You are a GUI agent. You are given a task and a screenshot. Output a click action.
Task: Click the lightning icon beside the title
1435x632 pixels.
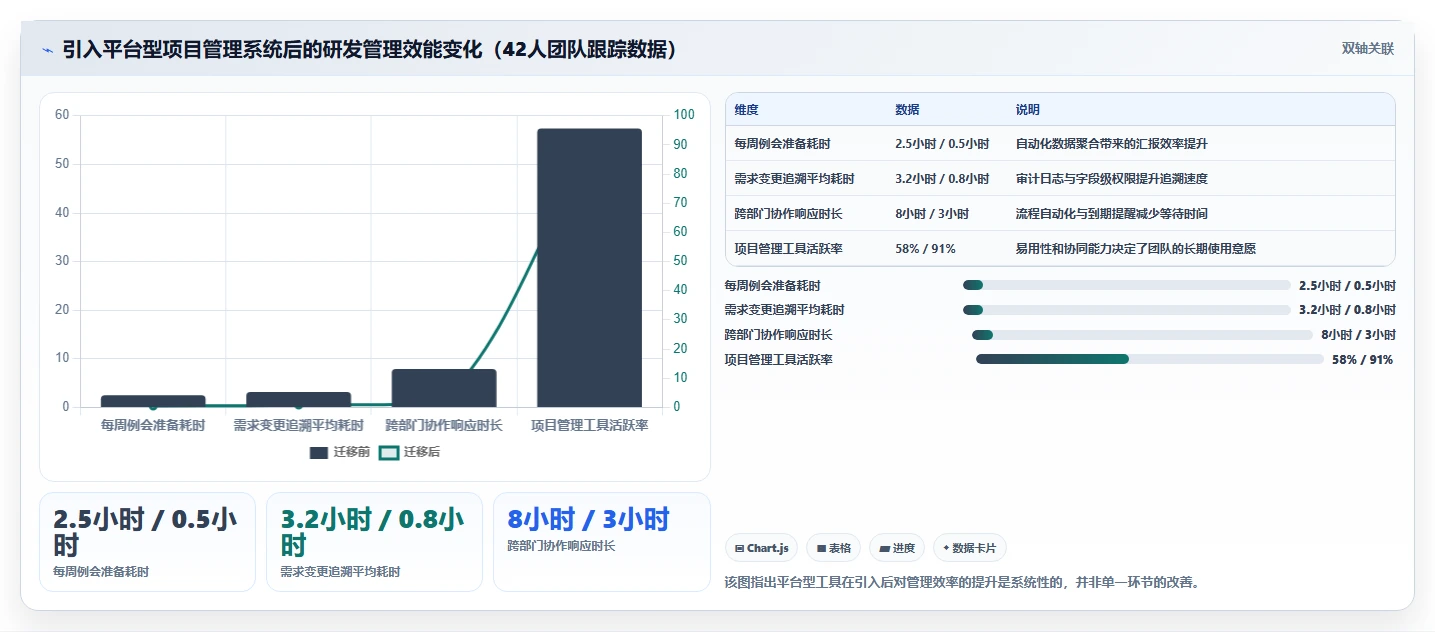[47, 49]
